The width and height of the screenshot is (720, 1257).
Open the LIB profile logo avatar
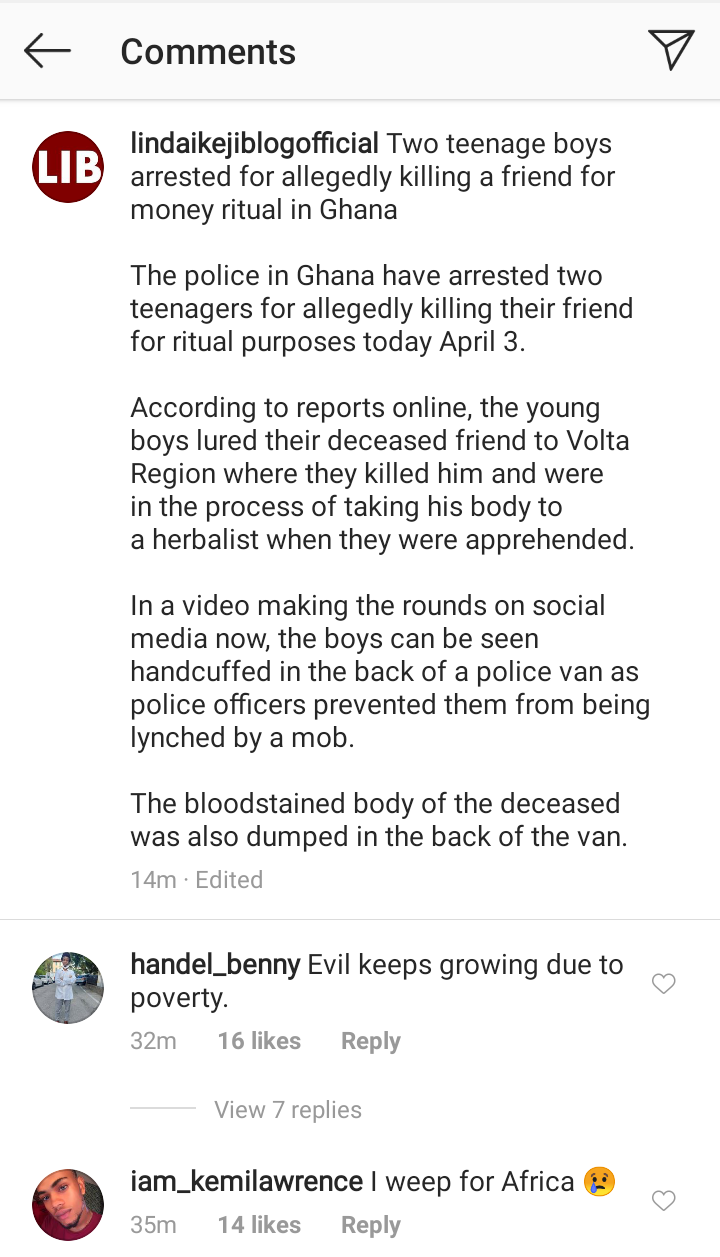click(68, 167)
